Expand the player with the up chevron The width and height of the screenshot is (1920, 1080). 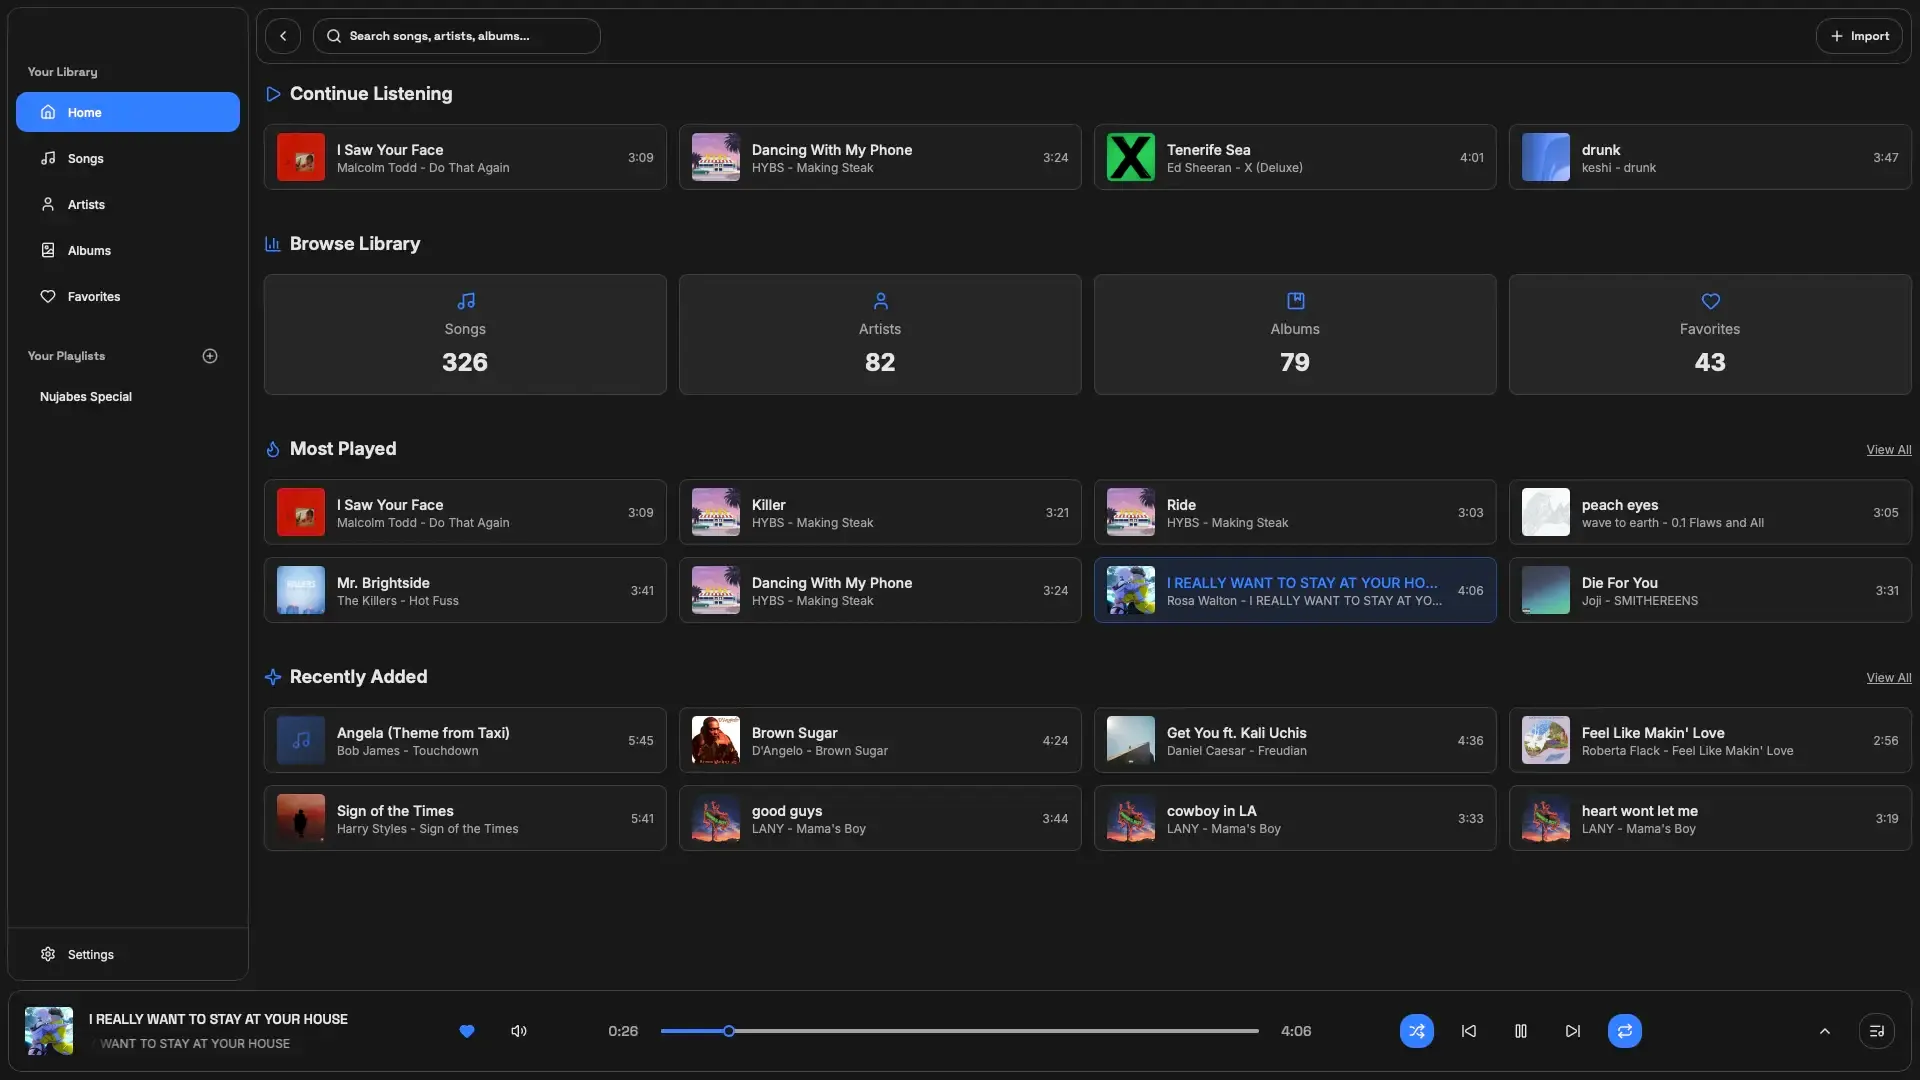click(1825, 1031)
